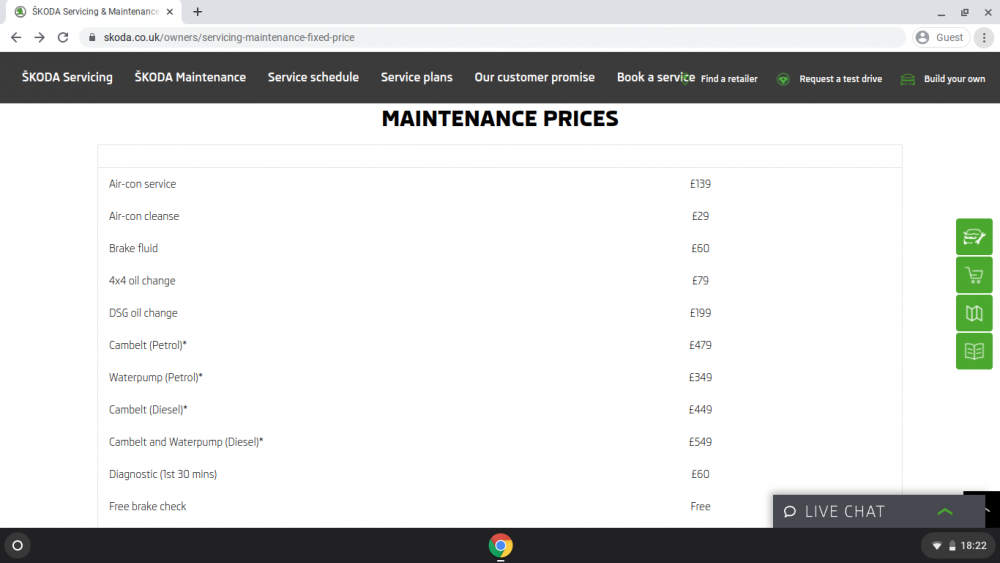Click the browser back arrow
1000x563 pixels.
(x=16, y=38)
